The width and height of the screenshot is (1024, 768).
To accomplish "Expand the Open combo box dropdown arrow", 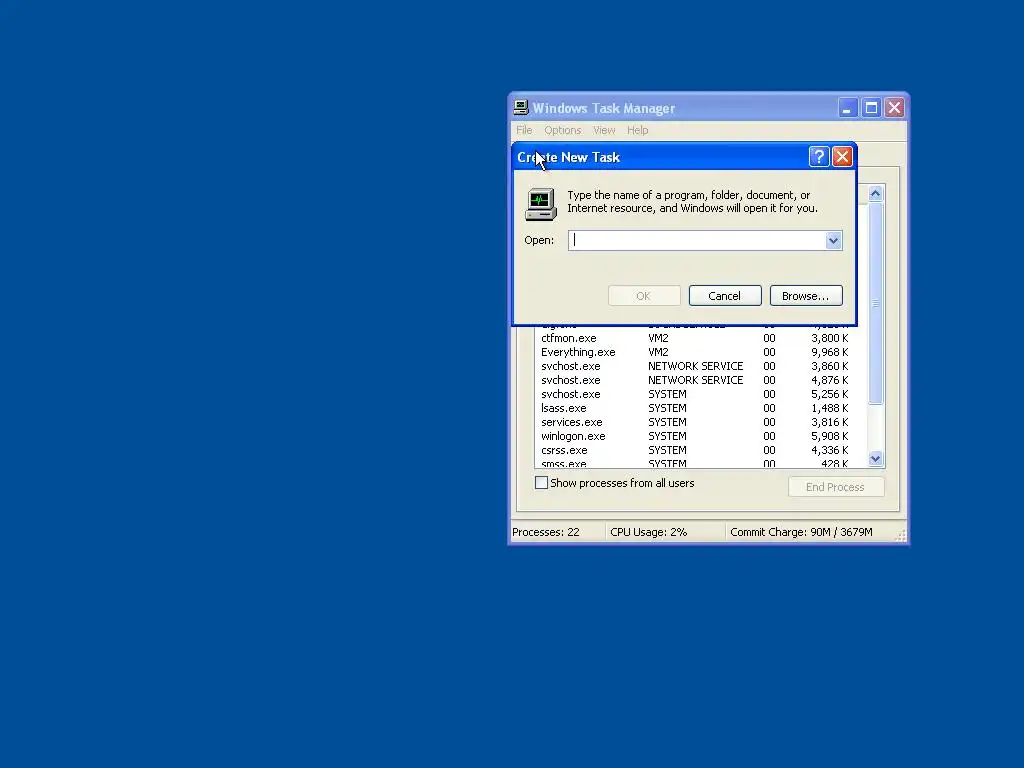I will coord(833,240).
